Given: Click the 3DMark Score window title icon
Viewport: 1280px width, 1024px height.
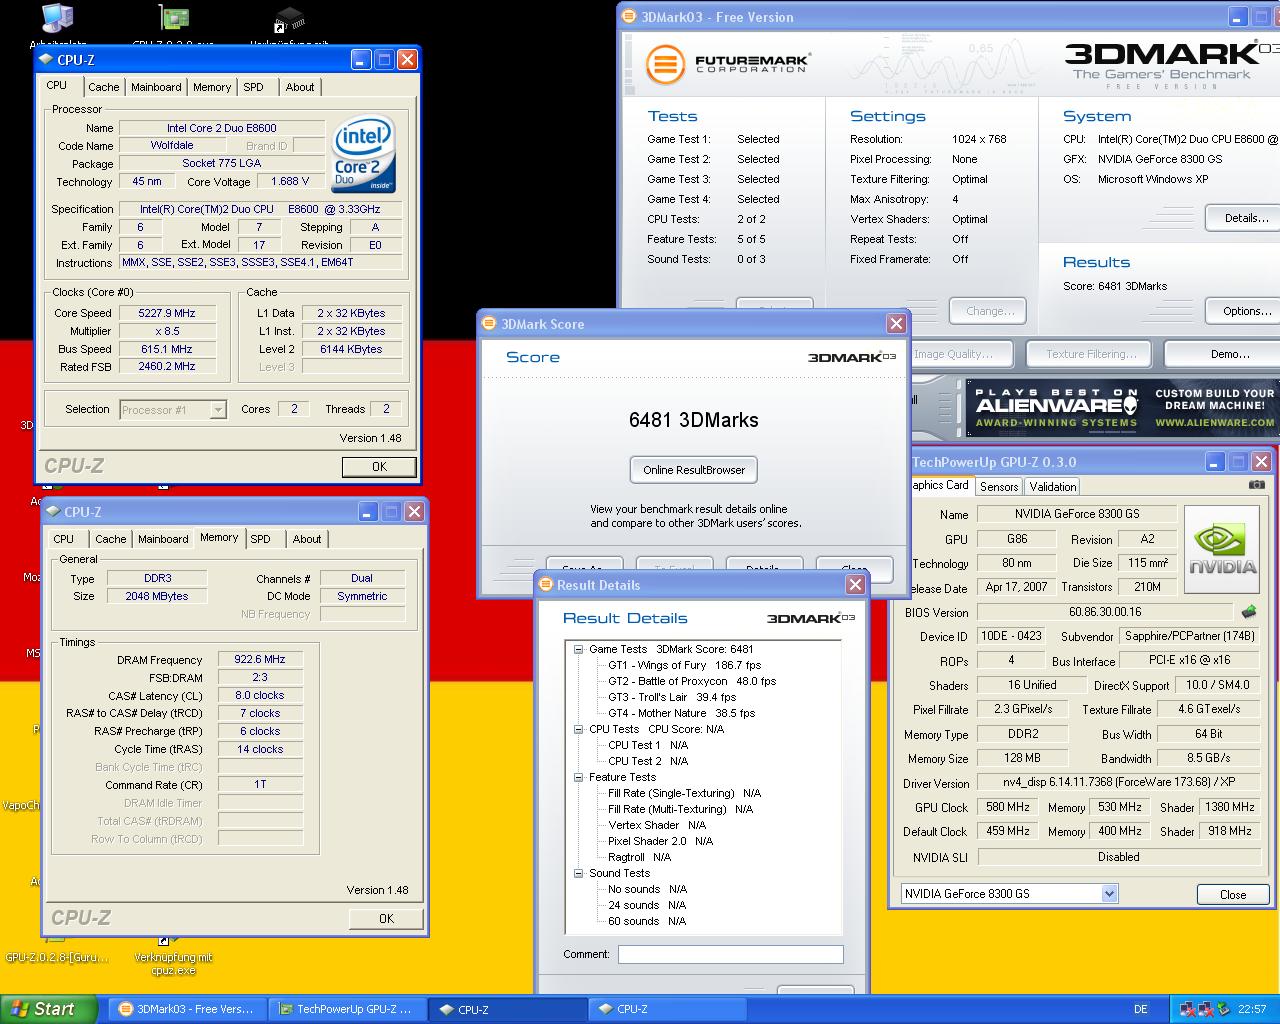Looking at the screenshot, I should (x=489, y=324).
